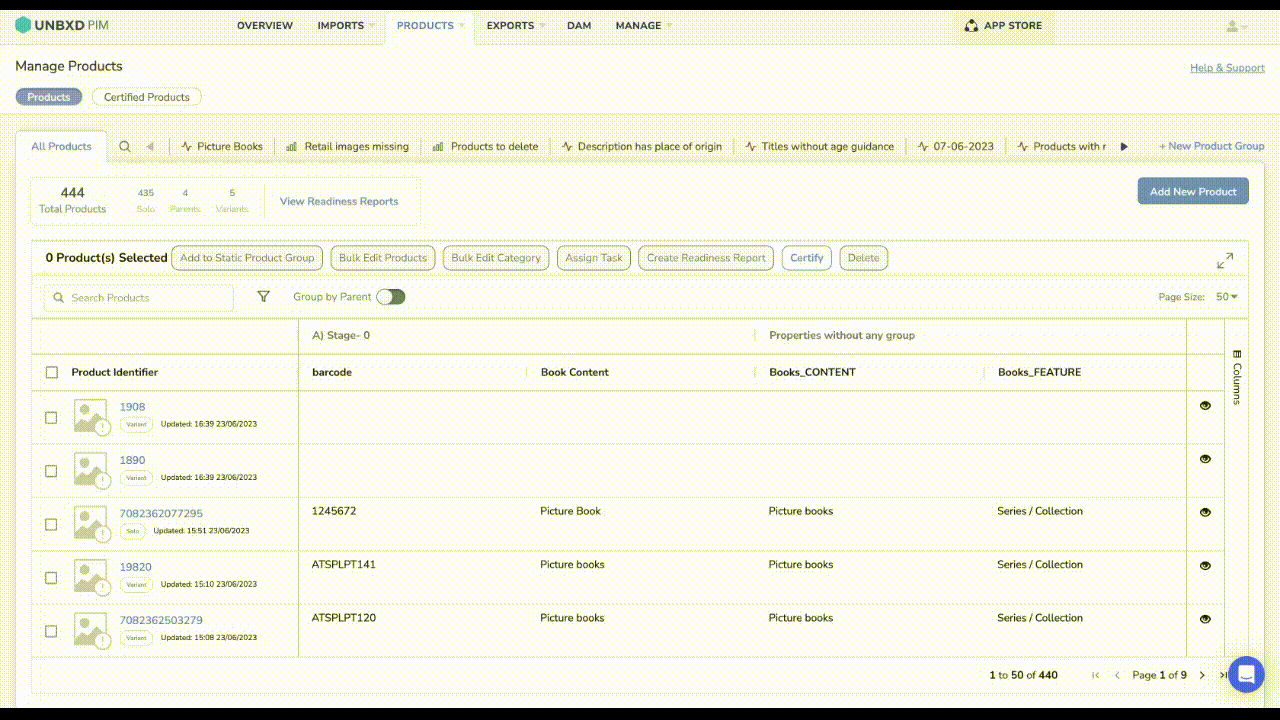Open the Help & Support link
This screenshot has width=1280, height=720.
(1227, 68)
